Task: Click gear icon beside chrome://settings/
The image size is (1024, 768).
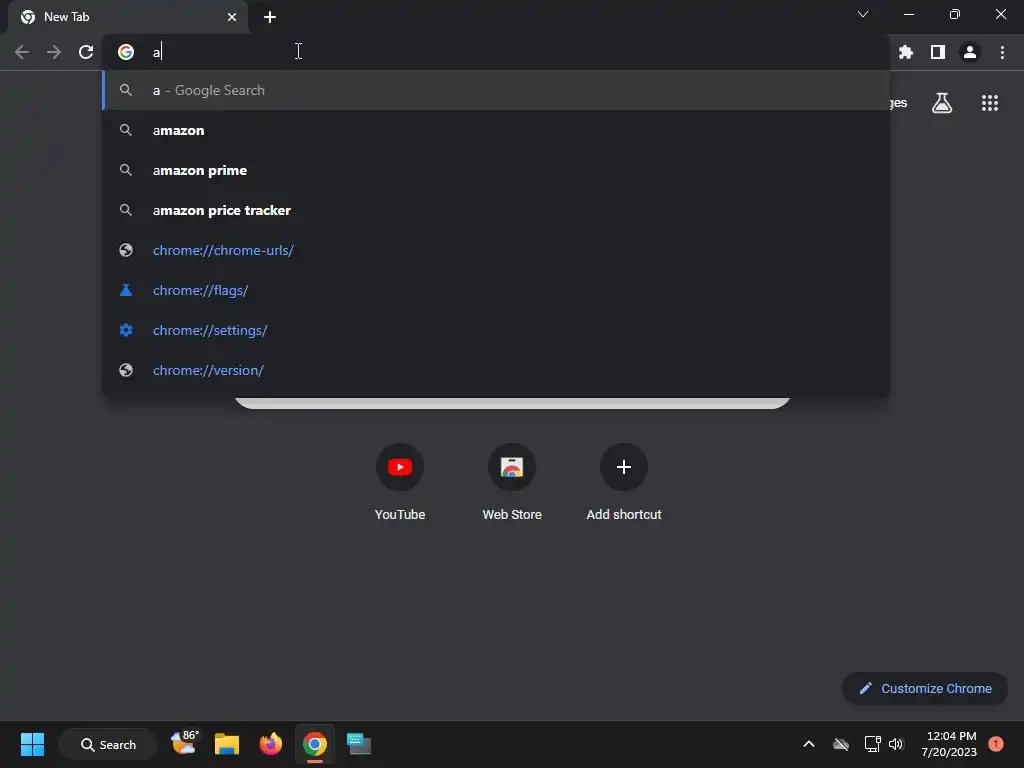Action: tap(126, 330)
